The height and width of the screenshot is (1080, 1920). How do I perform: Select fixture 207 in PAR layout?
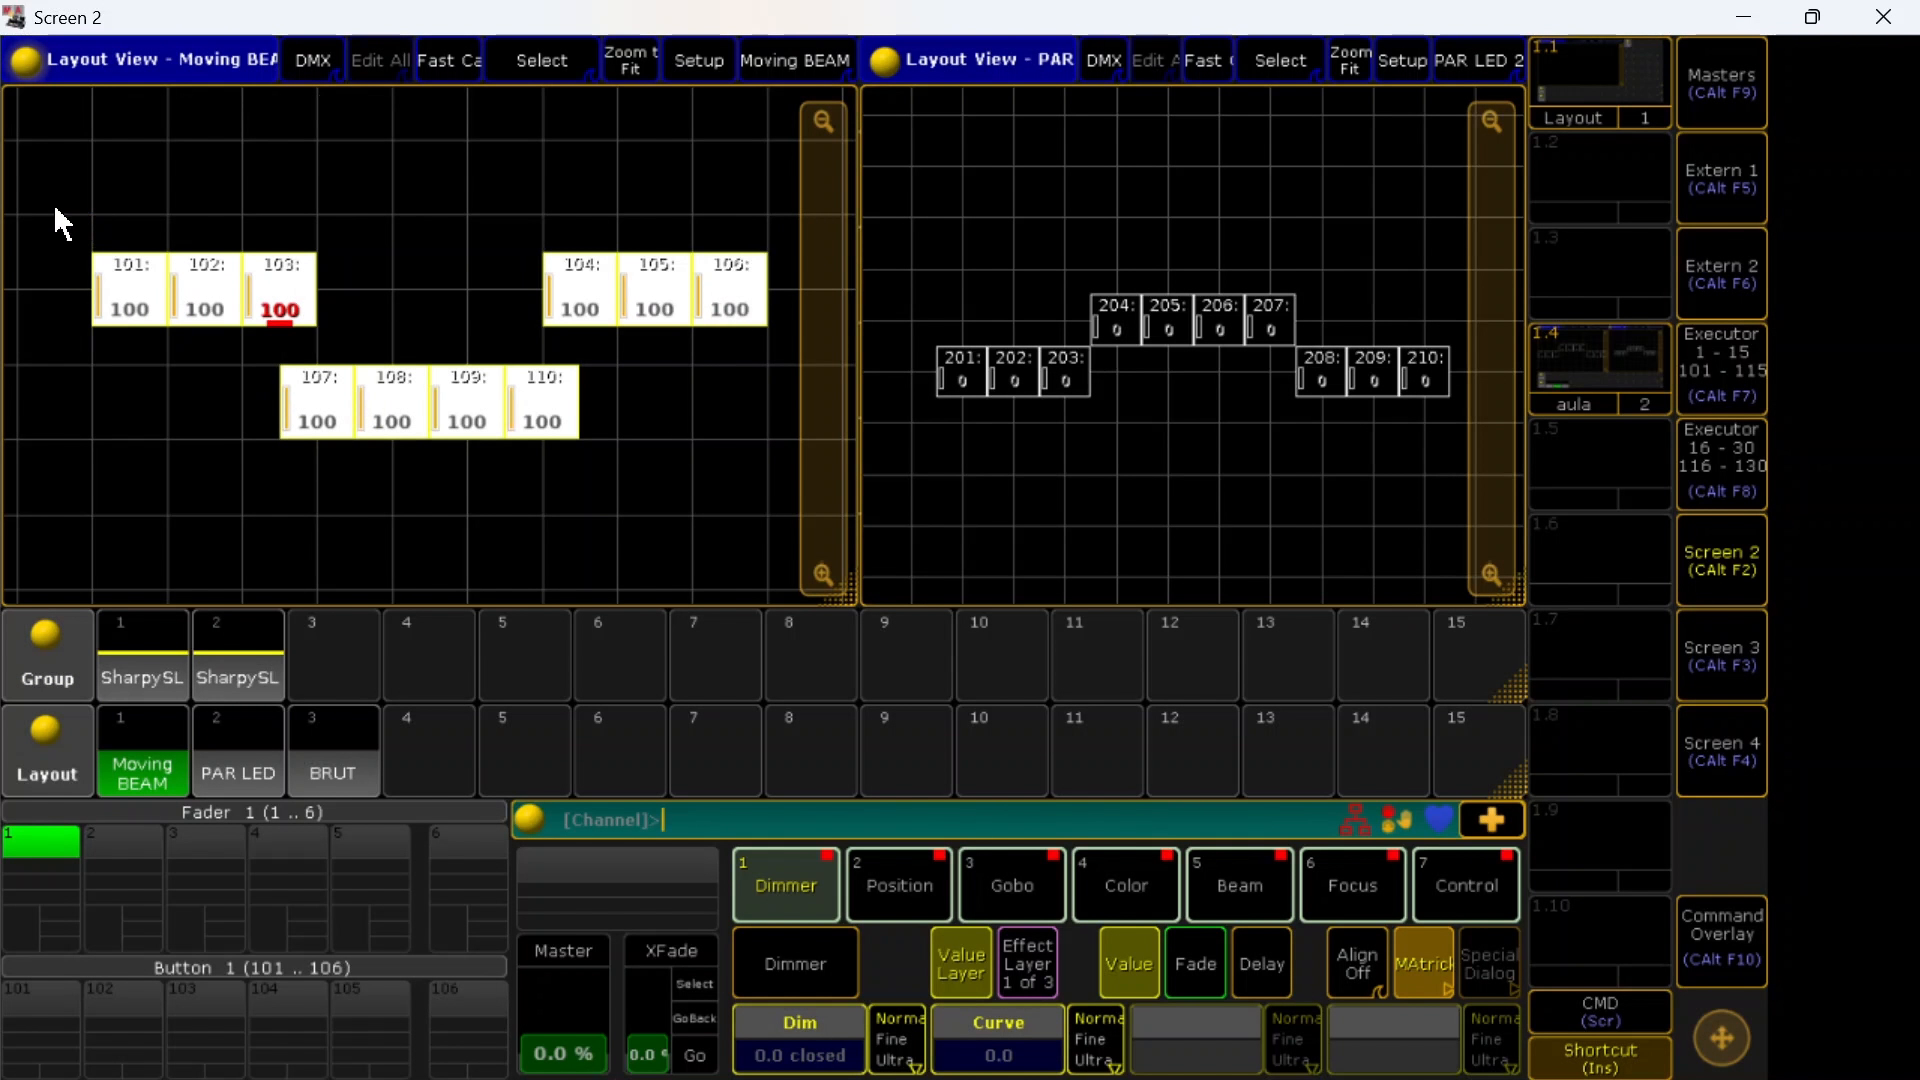click(1270, 319)
